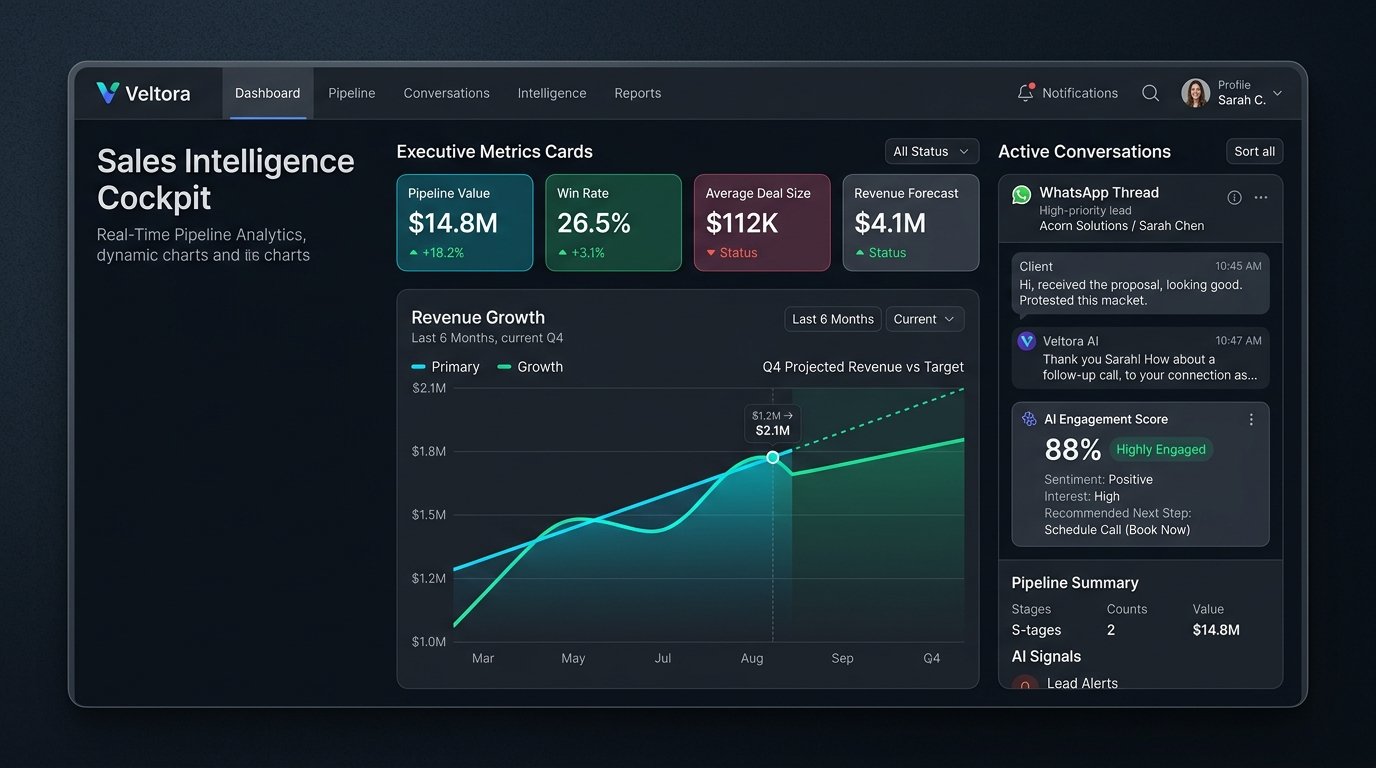Viewport: 1376px width, 768px height.
Task: Click the AI Engagement Score icon
Action: pos(1029,419)
